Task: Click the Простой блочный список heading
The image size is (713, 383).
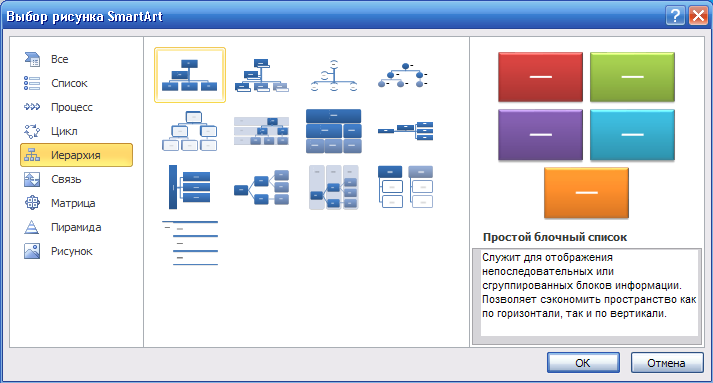Action: pos(555,237)
